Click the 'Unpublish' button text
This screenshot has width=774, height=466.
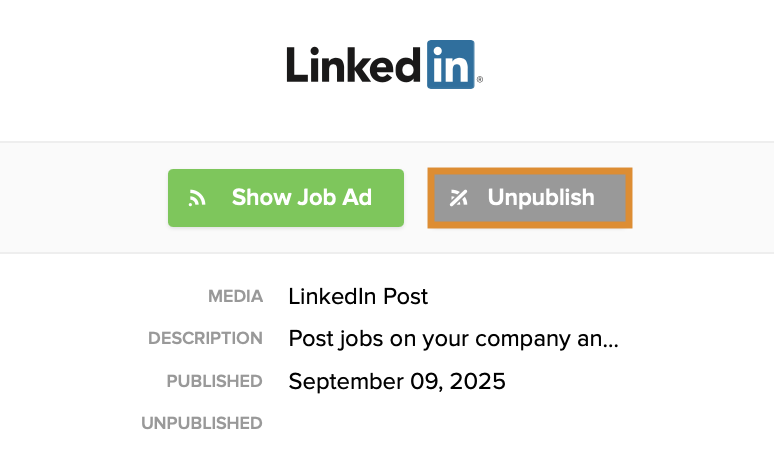[541, 198]
